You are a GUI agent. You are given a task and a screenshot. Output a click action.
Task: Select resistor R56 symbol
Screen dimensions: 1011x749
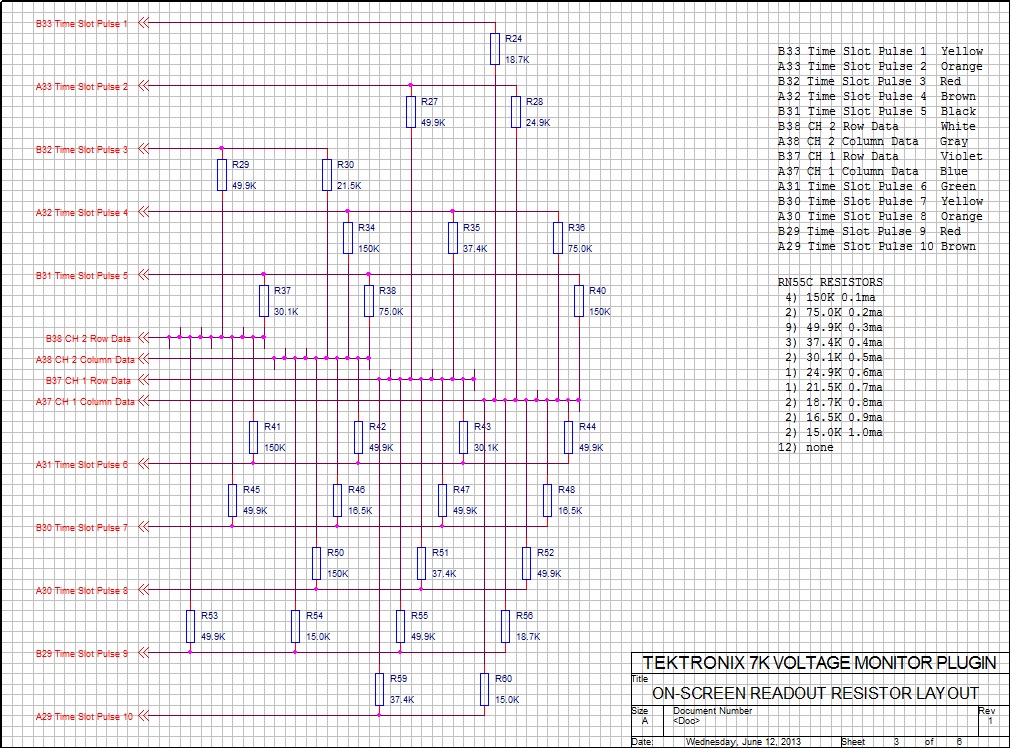point(506,627)
